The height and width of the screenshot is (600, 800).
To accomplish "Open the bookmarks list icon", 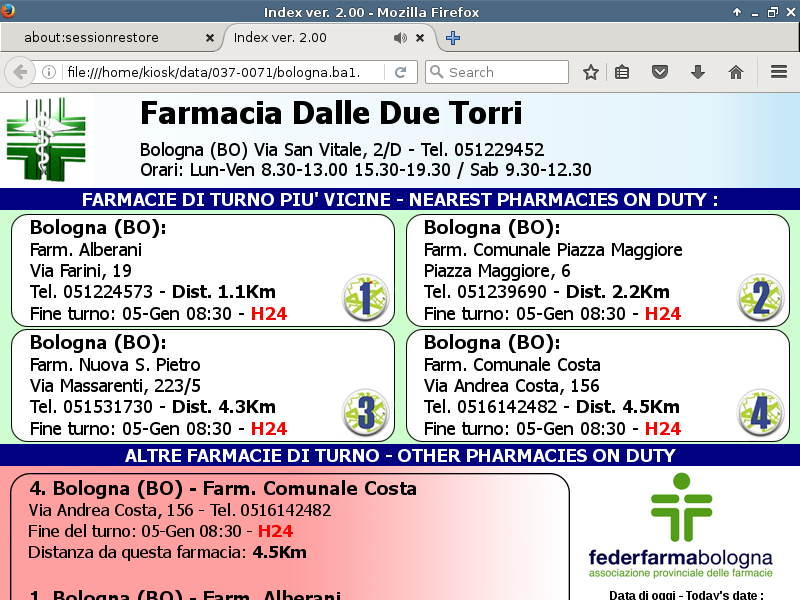I will (622, 72).
